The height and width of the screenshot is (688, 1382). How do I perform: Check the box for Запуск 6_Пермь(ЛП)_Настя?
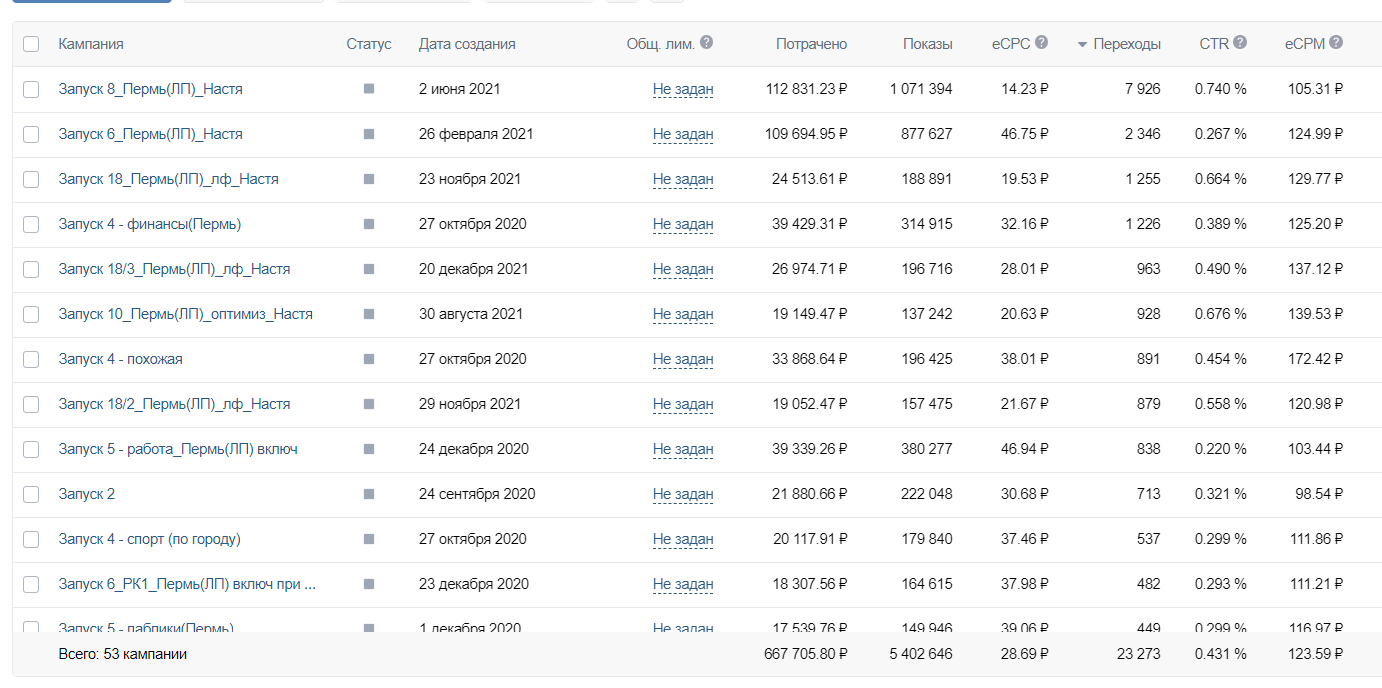point(31,134)
